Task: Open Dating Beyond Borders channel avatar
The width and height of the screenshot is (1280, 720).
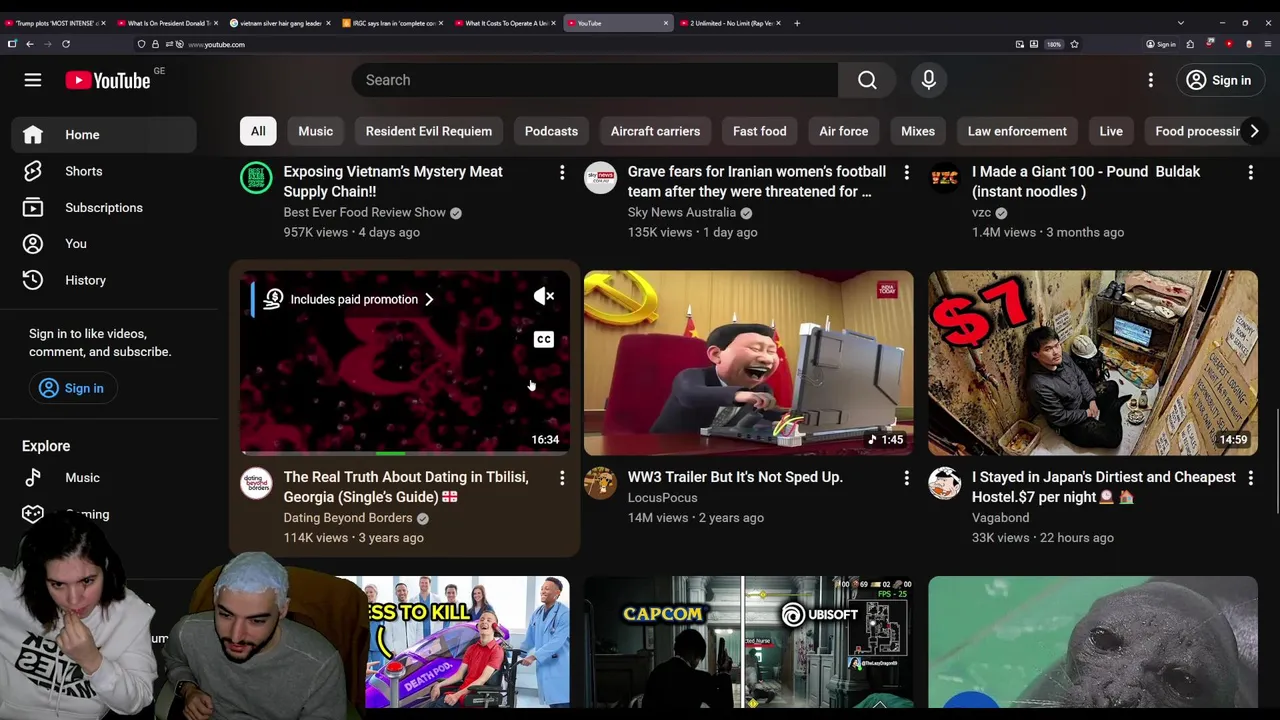Action: (256, 484)
